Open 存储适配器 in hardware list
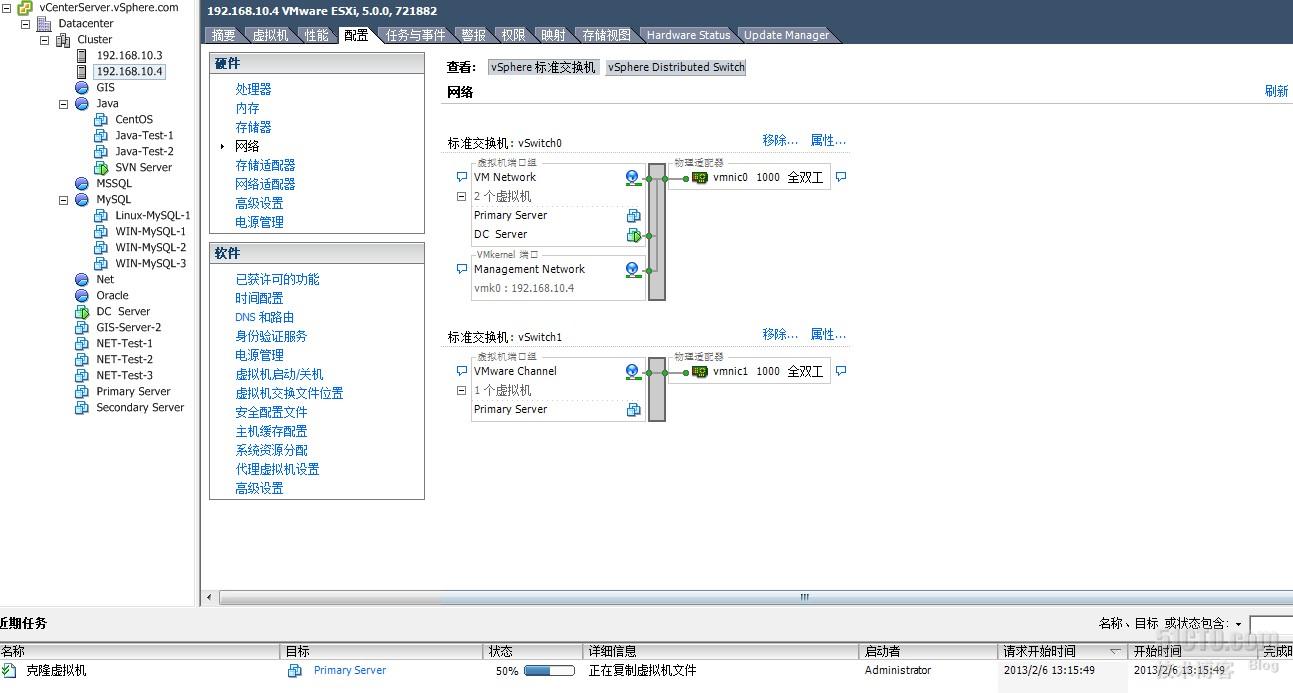 [x=265, y=165]
